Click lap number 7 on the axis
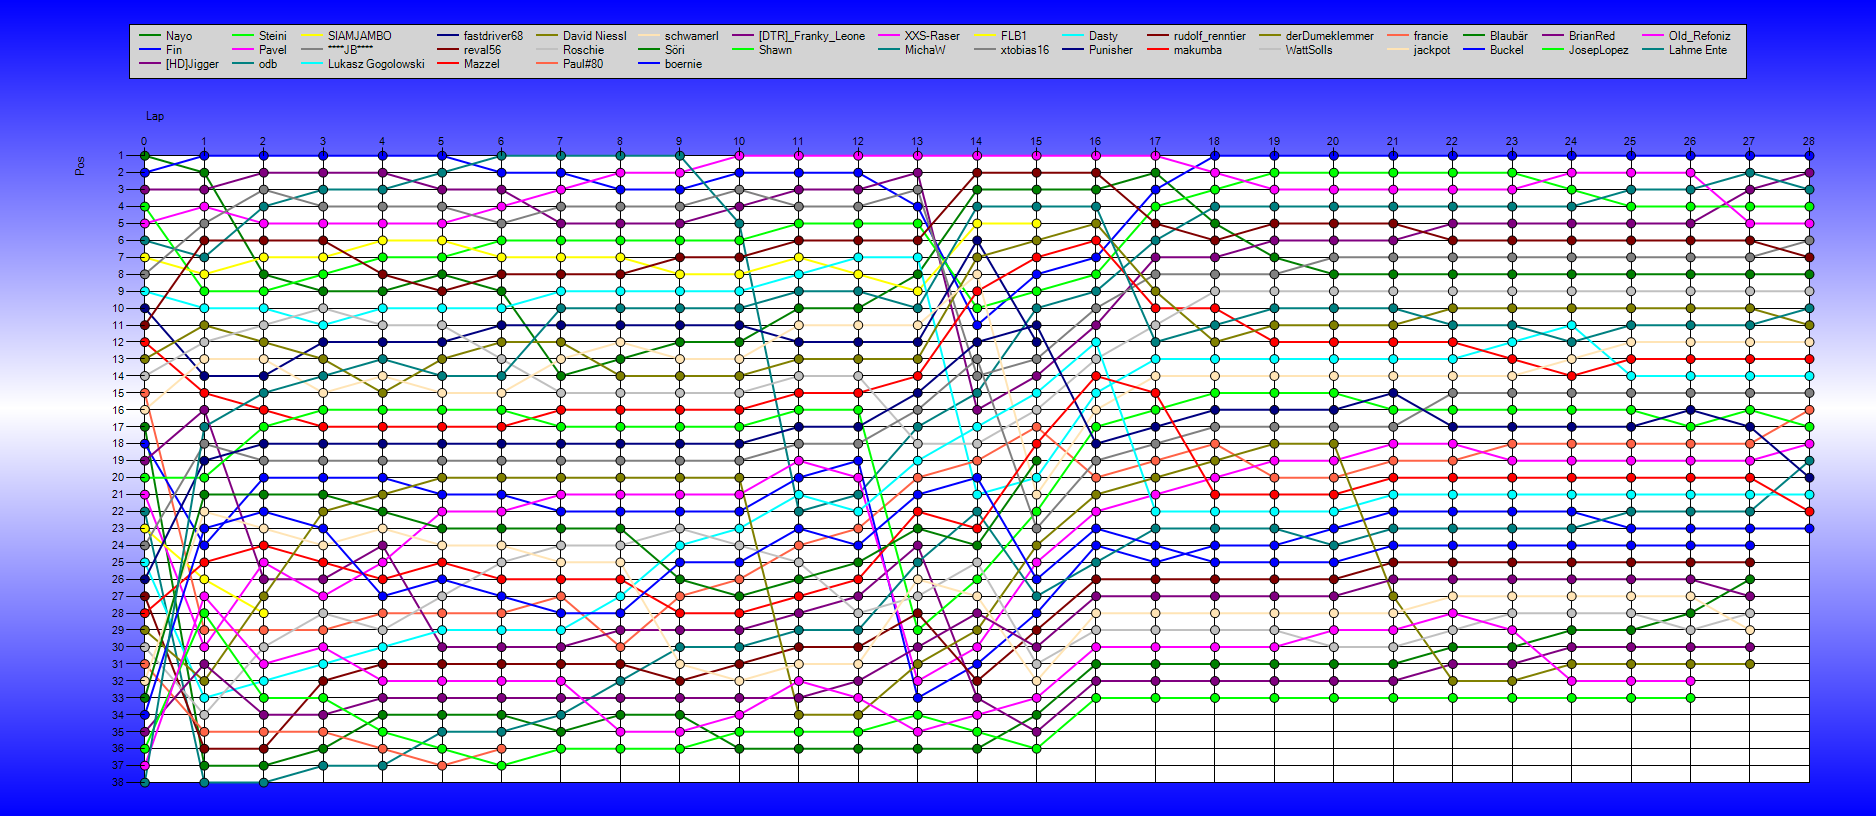The width and height of the screenshot is (1876, 816). [x=560, y=142]
